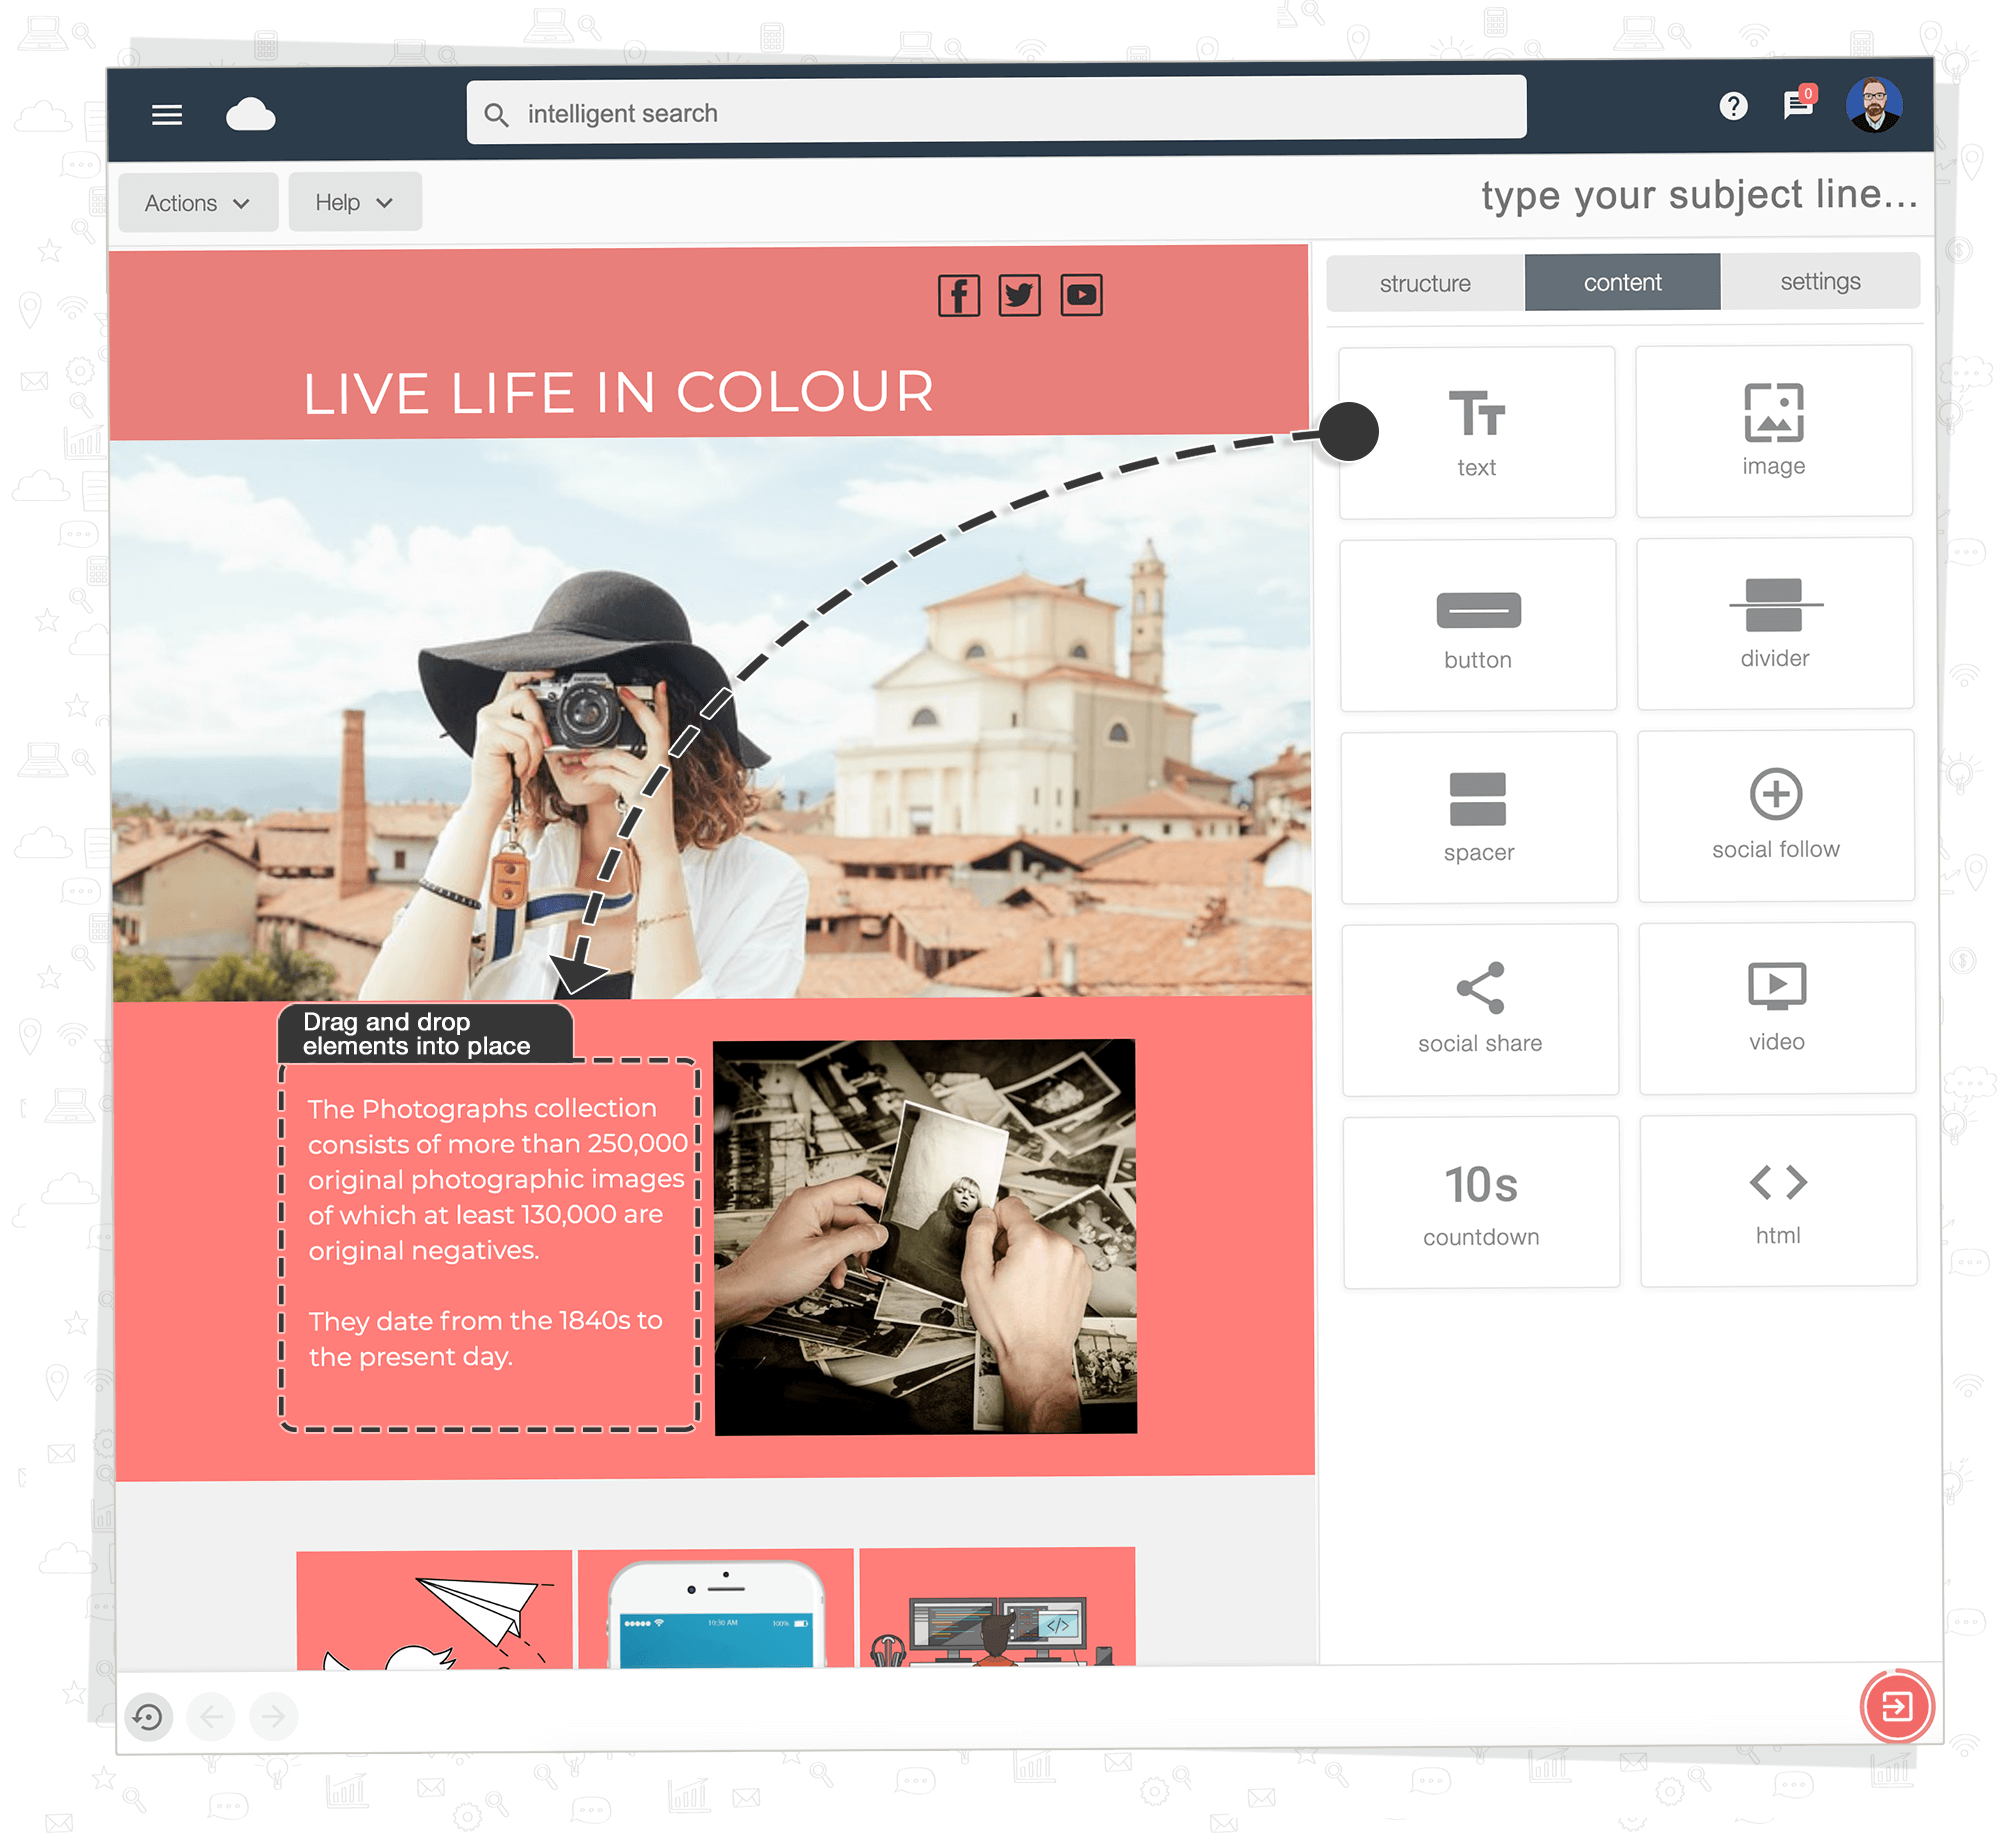The image size is (2000, 1843).
Task: Select the social share element icon
Action: (x=1479, y=991)
